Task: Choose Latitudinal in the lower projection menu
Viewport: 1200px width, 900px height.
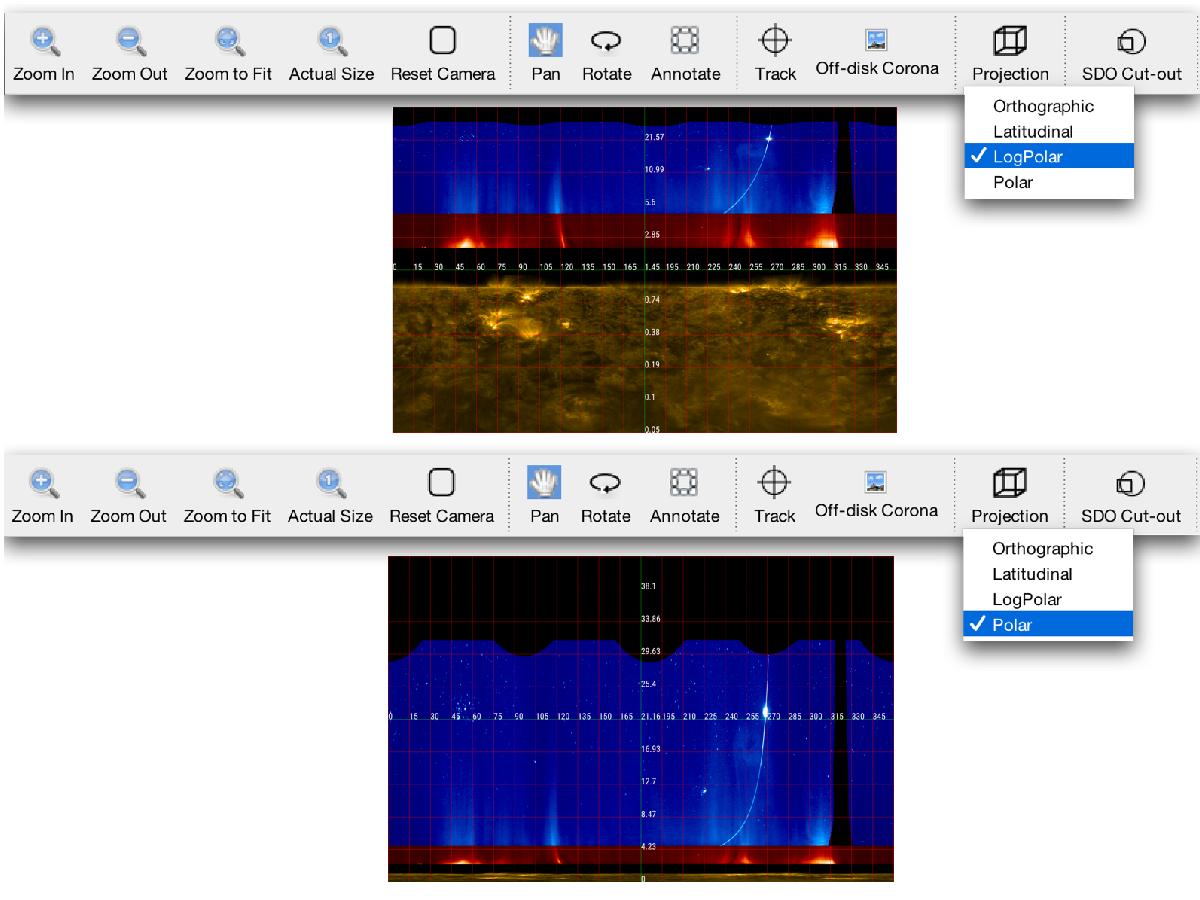Action: pyautogui.click(x=1032, y=574)
